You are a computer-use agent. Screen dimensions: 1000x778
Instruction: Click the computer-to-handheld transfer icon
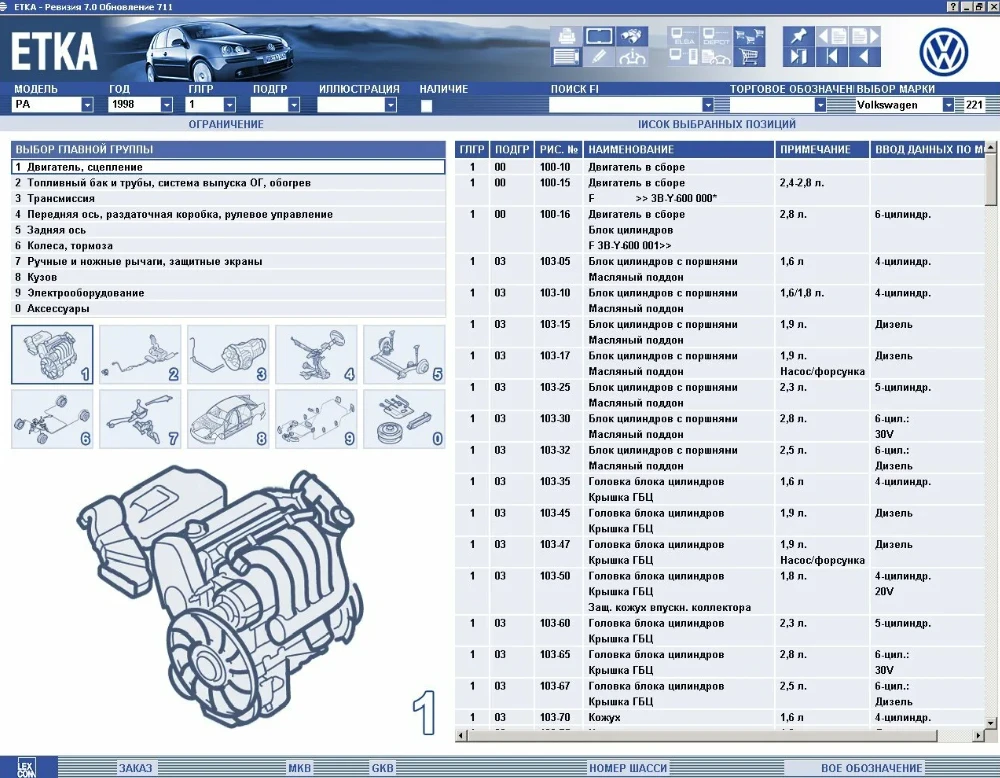[684, 57]
